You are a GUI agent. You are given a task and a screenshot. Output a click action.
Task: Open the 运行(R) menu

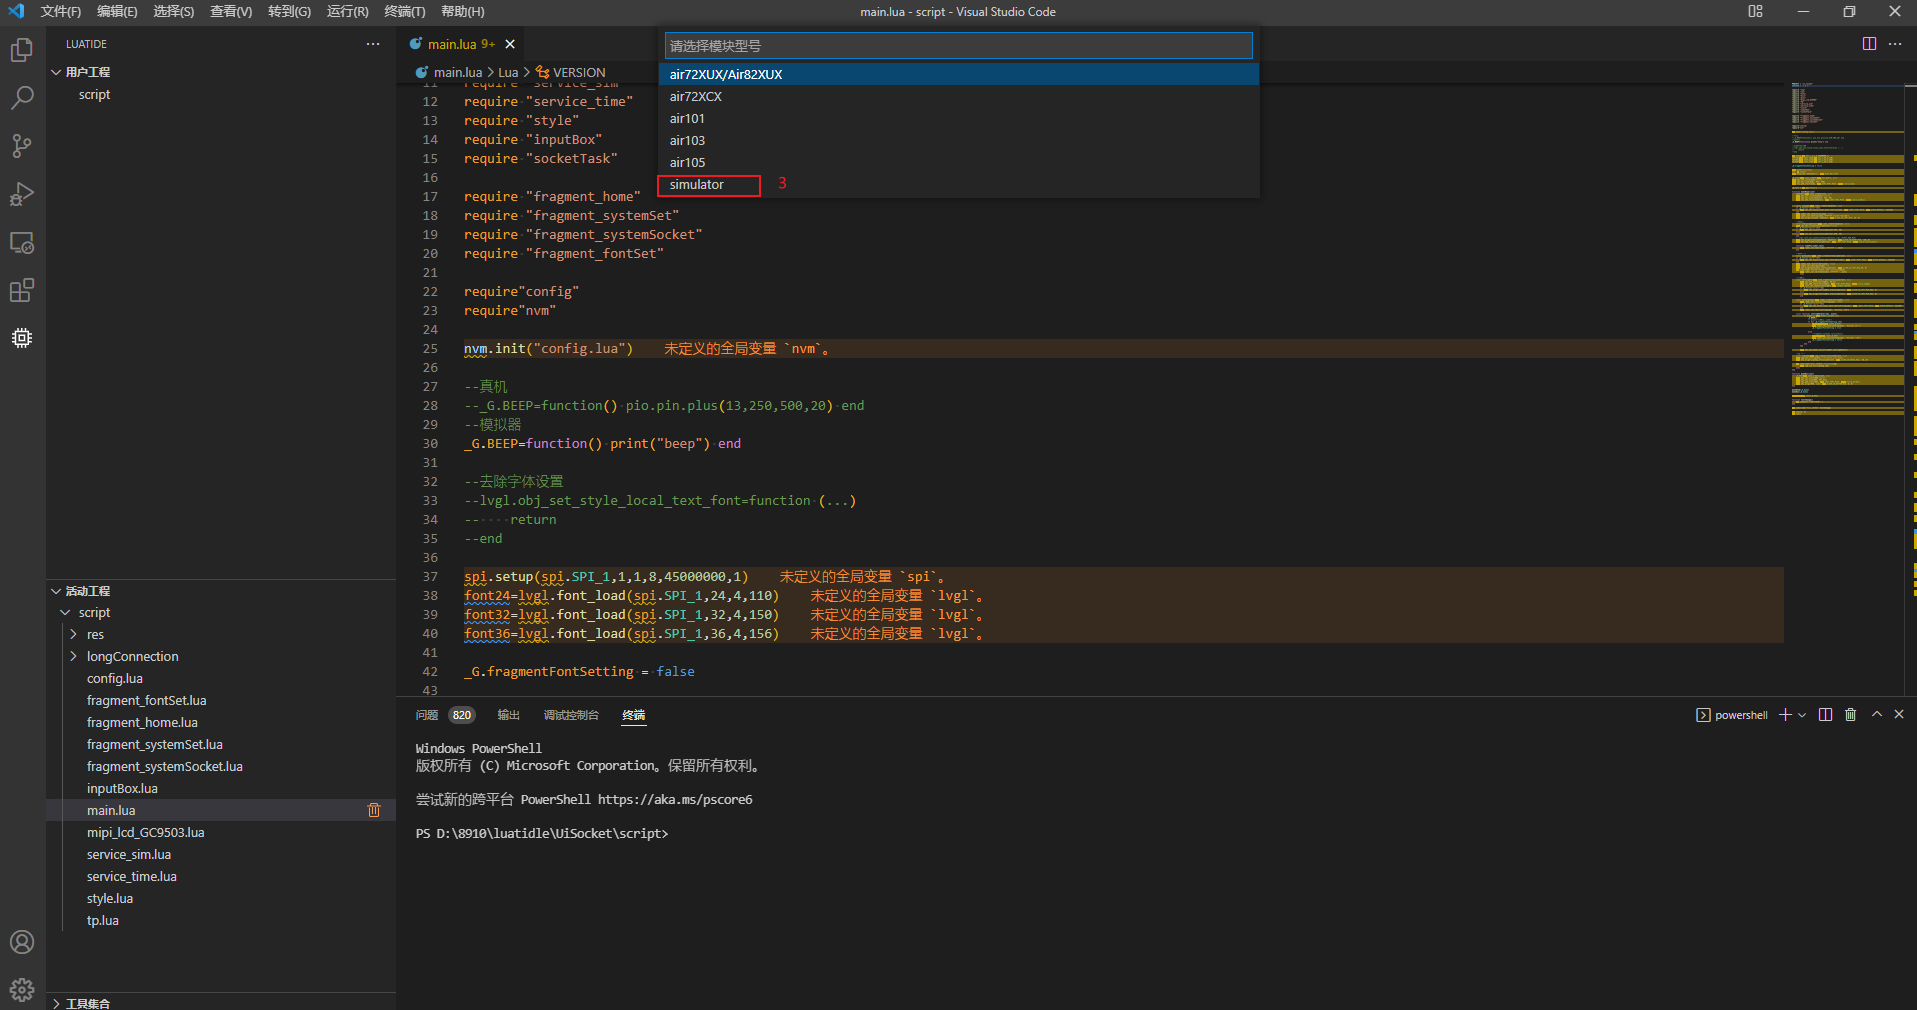tap(347, 12)
